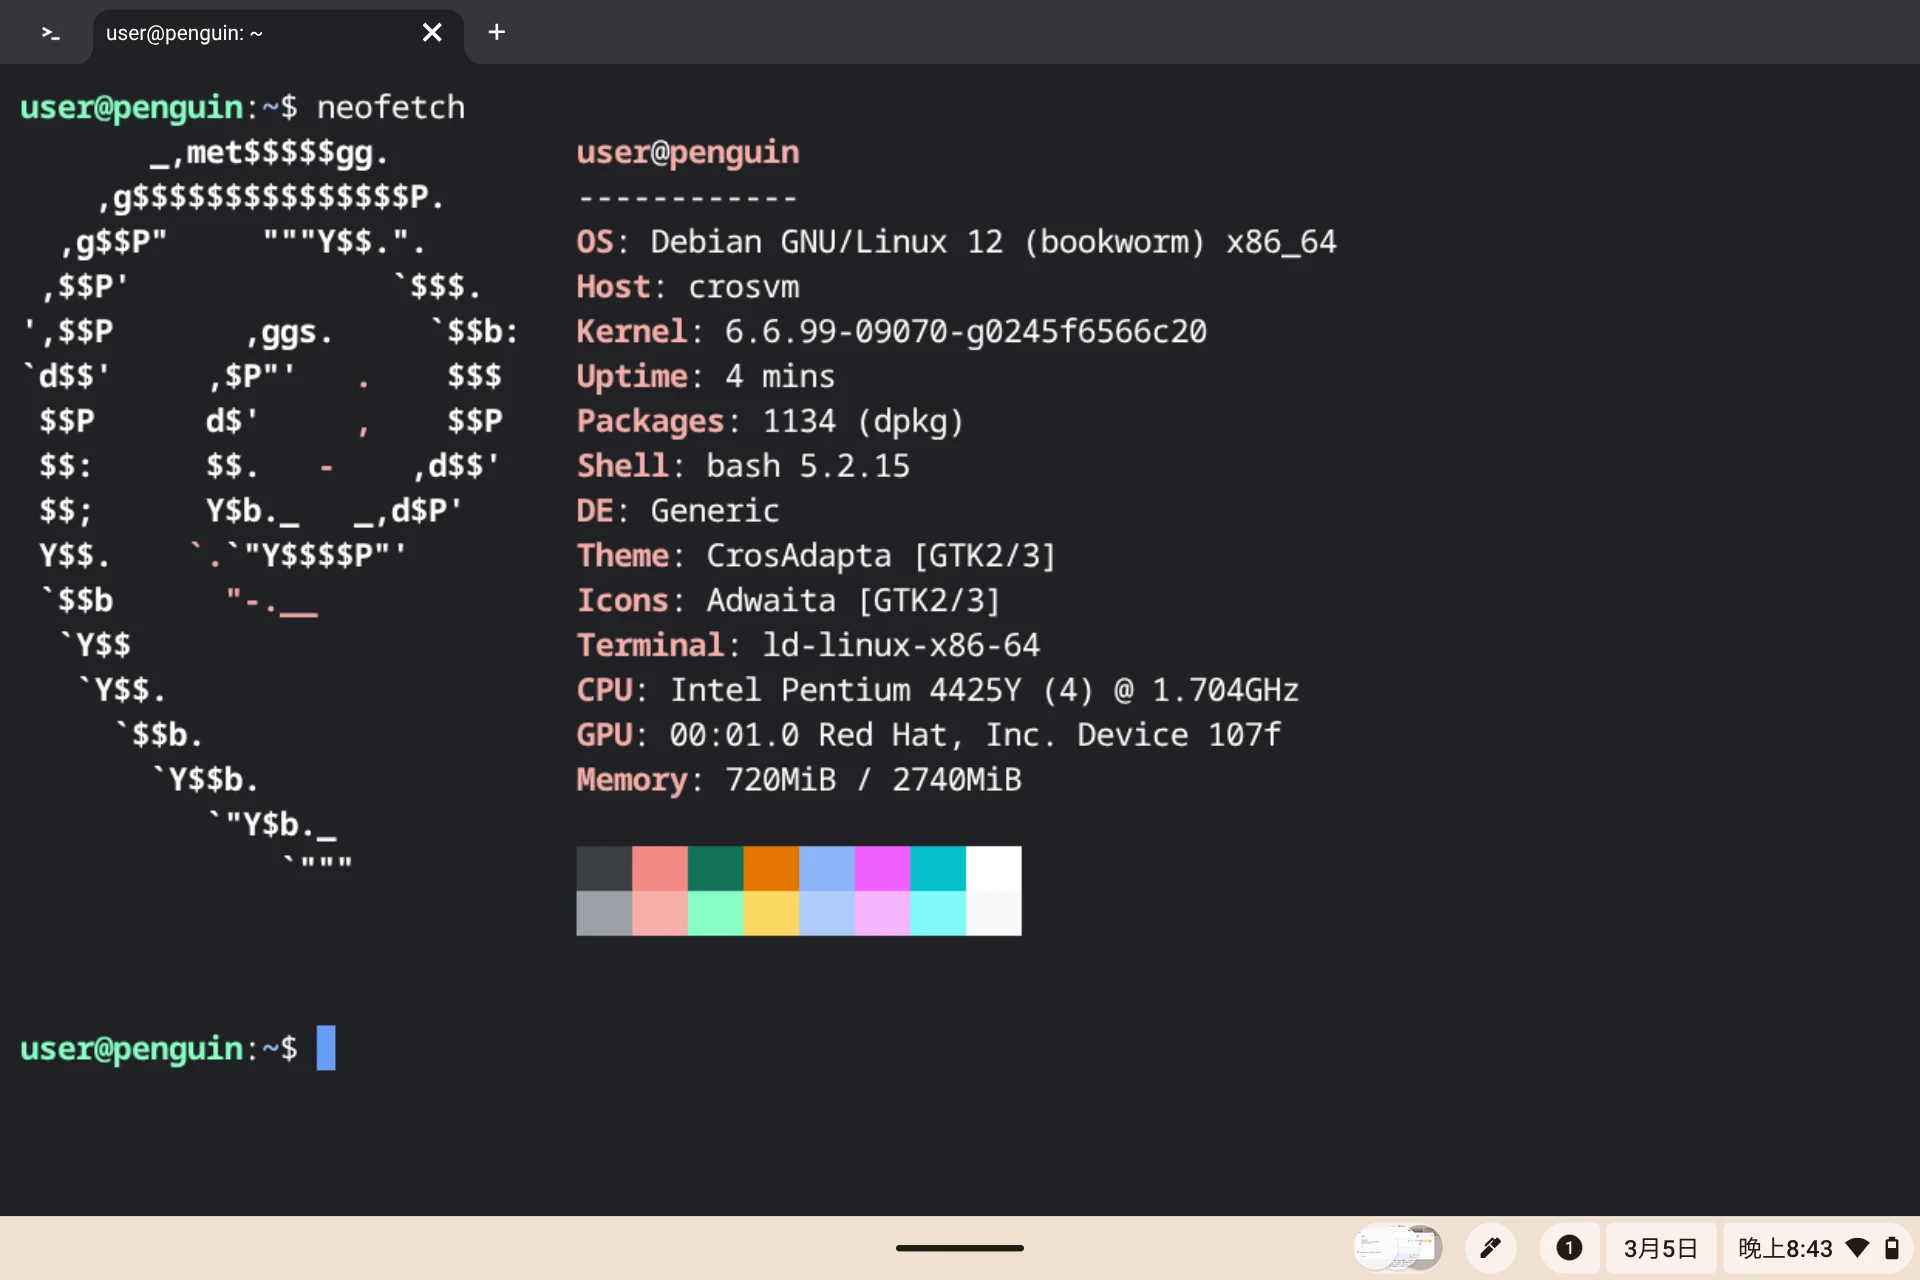Open calendar from the 3月5日 date button
1920x1280 pixels.
tap(1660, 1247)
